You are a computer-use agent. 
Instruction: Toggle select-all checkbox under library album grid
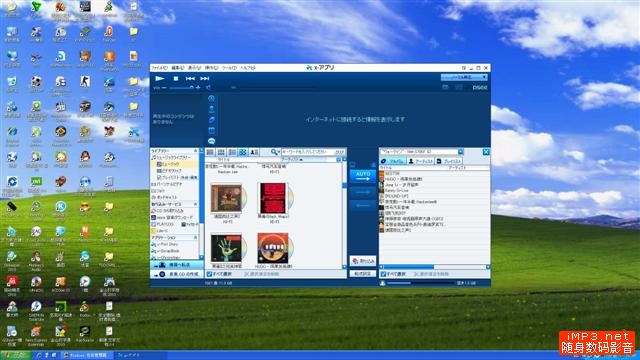coord(209,274)
